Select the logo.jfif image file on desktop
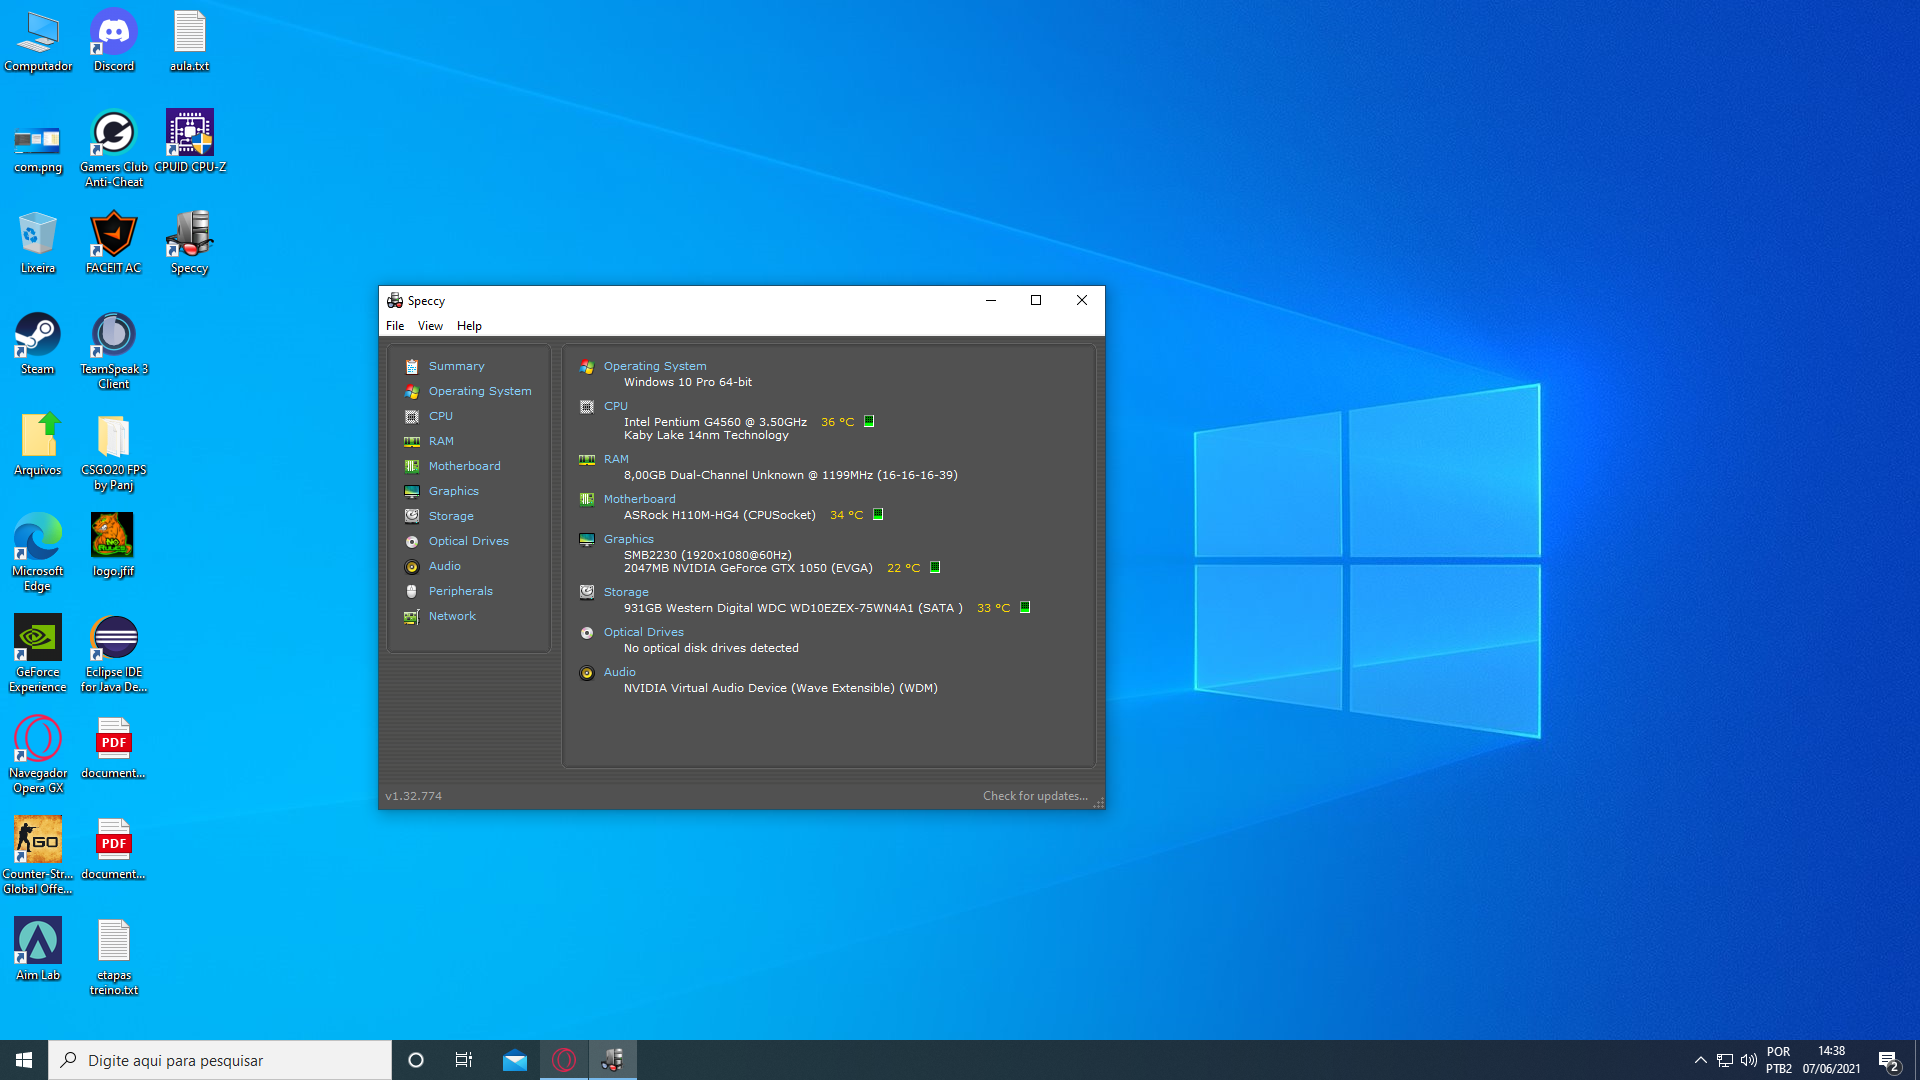The height and width of the screenshot is (1080, 1920). coord(114,545)
